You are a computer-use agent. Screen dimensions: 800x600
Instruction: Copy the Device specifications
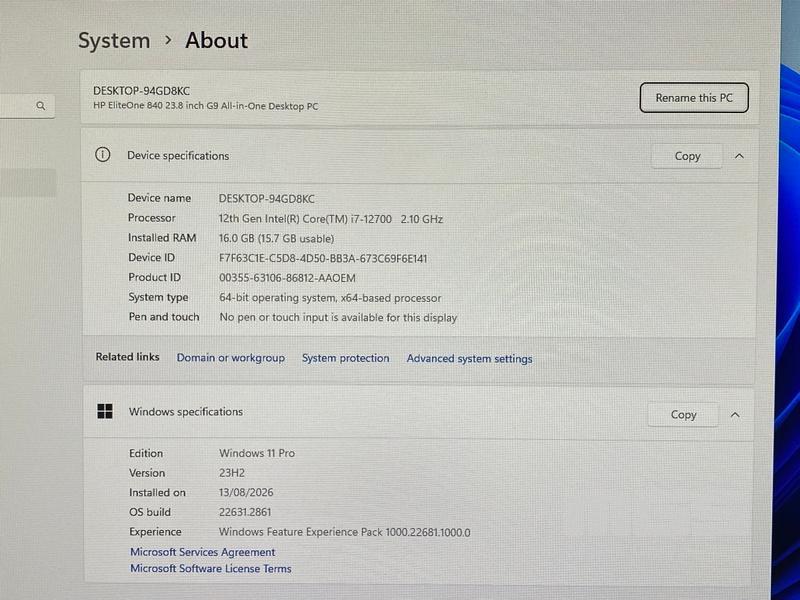(x=687, y=156)
